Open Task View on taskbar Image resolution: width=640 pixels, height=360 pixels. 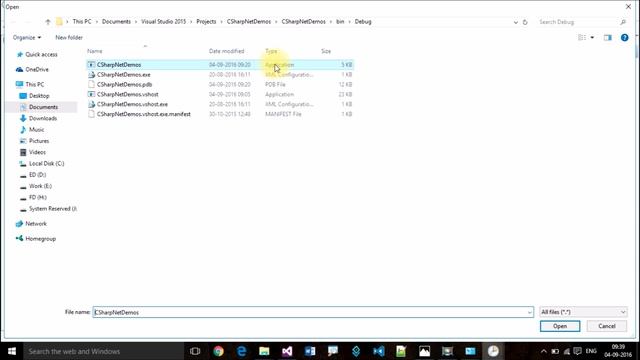[195, 351]
